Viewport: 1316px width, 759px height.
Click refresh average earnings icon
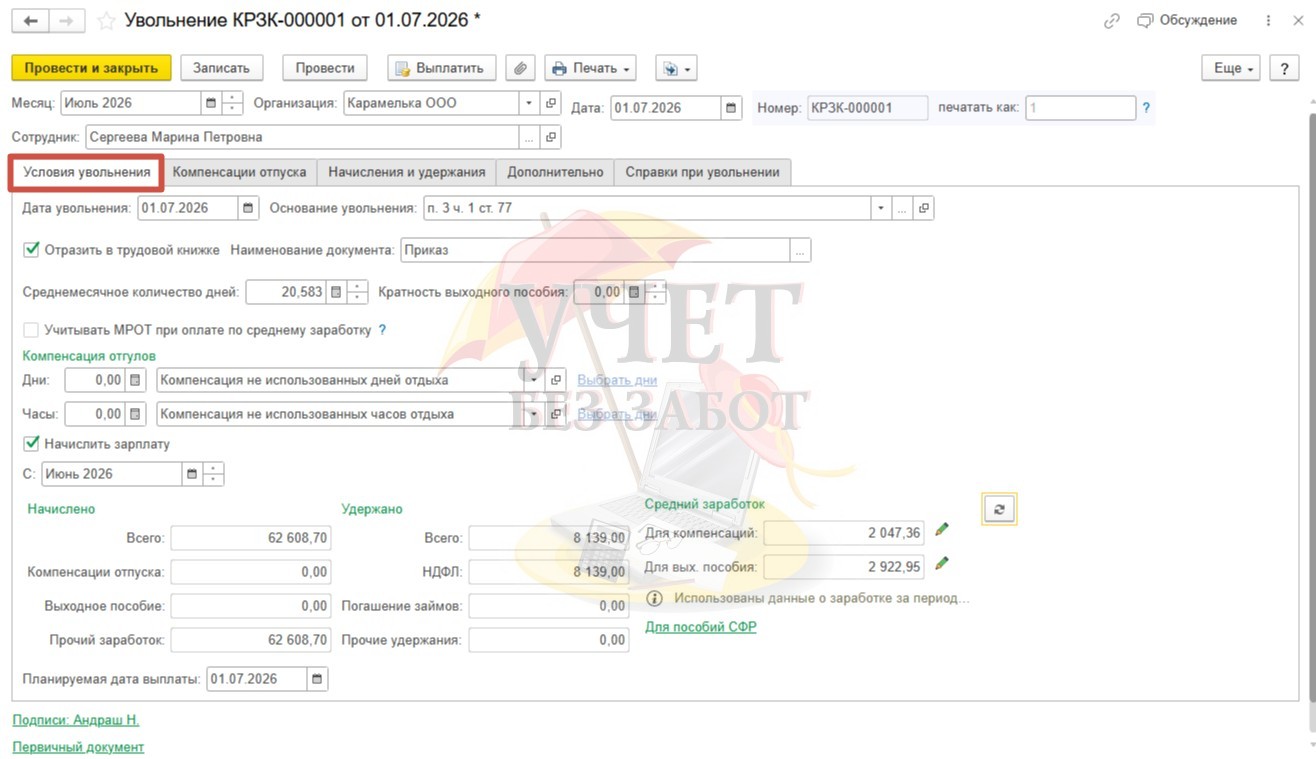coord(999,509)
